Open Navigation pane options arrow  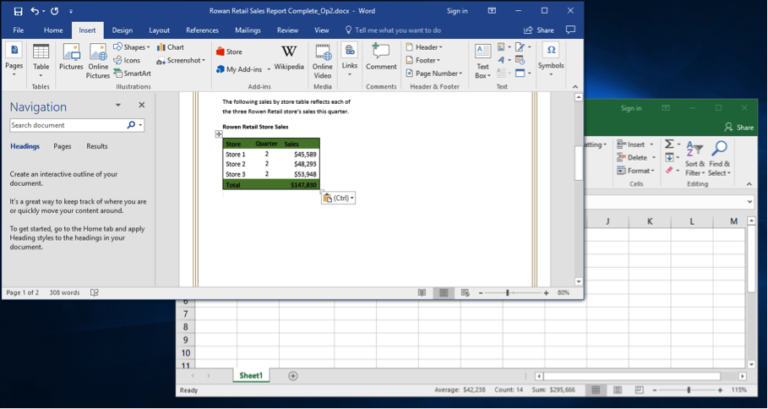[118, 105]
